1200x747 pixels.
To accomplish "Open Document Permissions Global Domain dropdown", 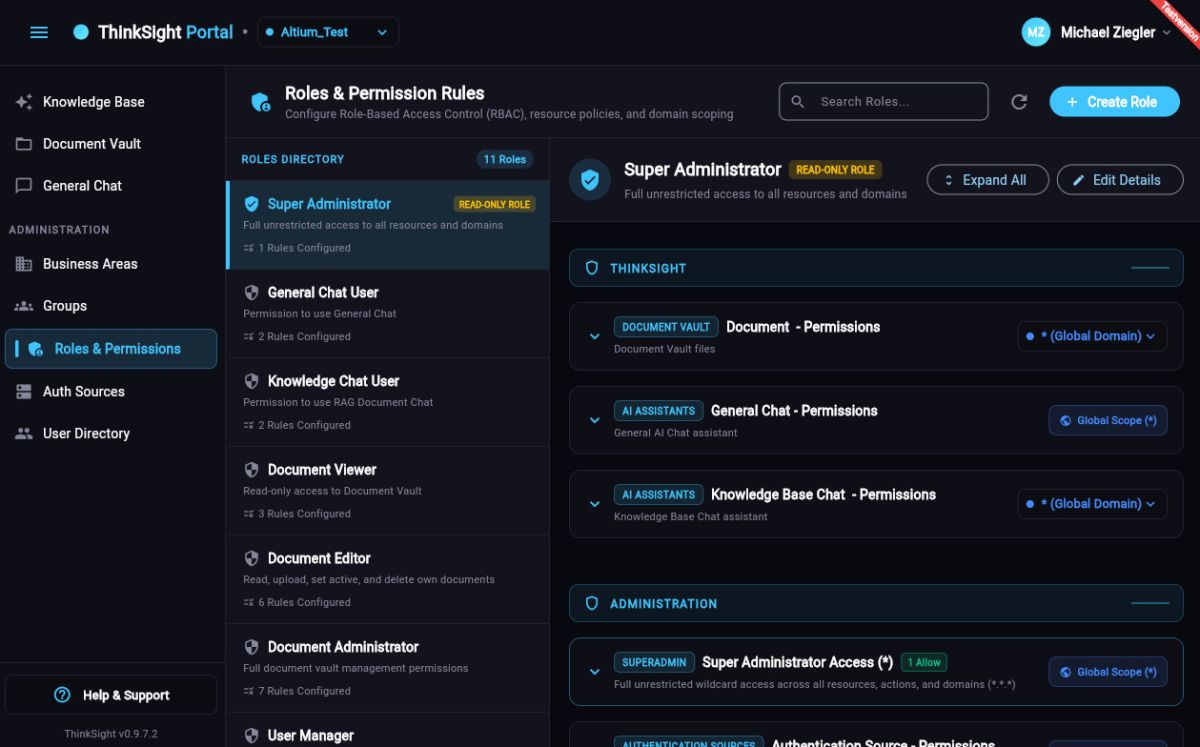I will click(1092, 336).
